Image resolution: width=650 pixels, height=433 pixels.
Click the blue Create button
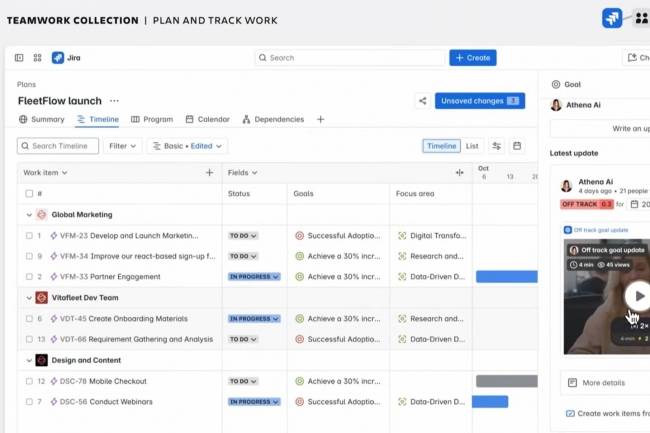[x=472, y=58]
